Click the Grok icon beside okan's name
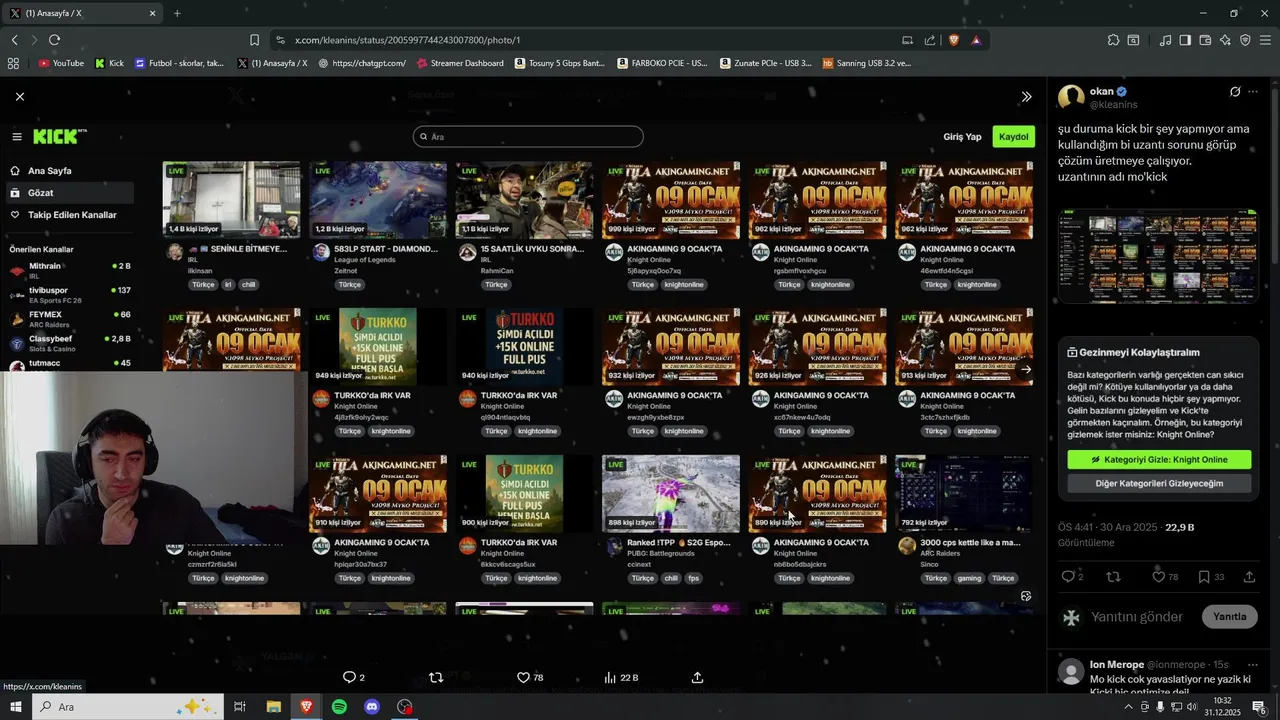1280x720 pixels. tap(1235, 92)
